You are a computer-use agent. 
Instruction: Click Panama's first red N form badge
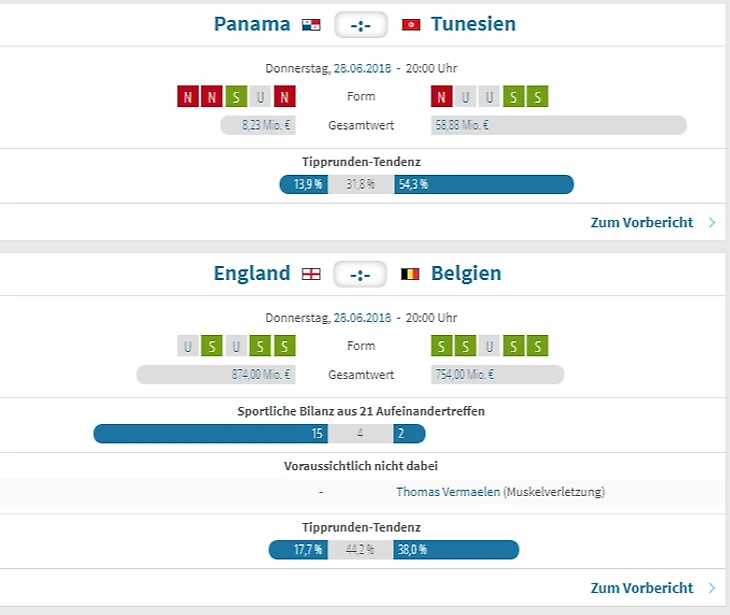188,97
